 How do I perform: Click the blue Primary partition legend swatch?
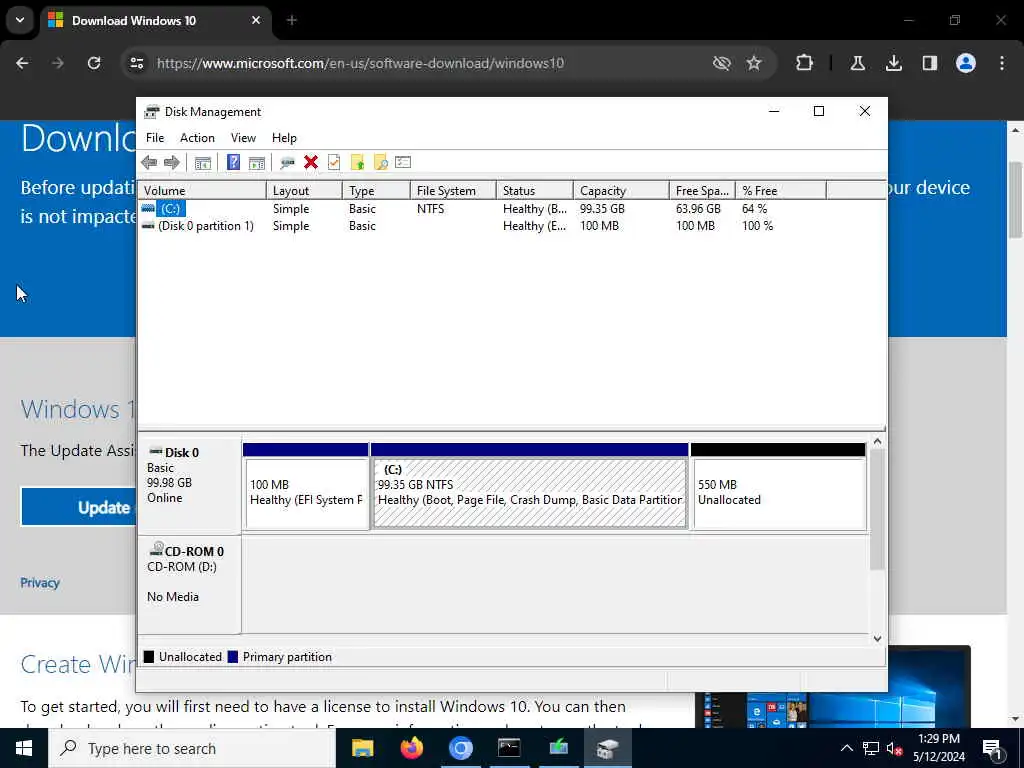[232, 657]
